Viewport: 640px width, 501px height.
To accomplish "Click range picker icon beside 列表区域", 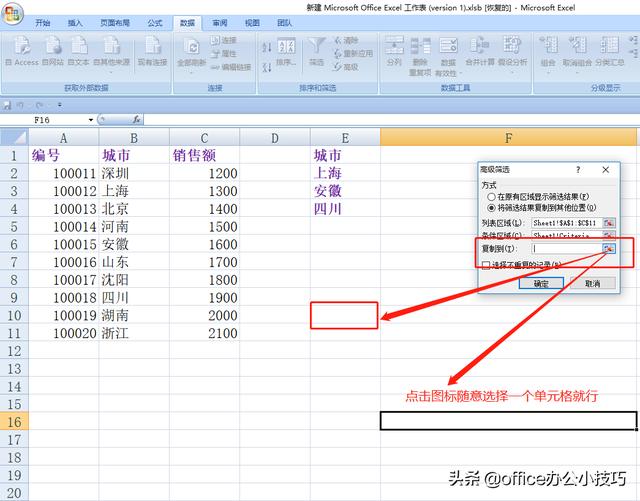I will pos(609,223).
